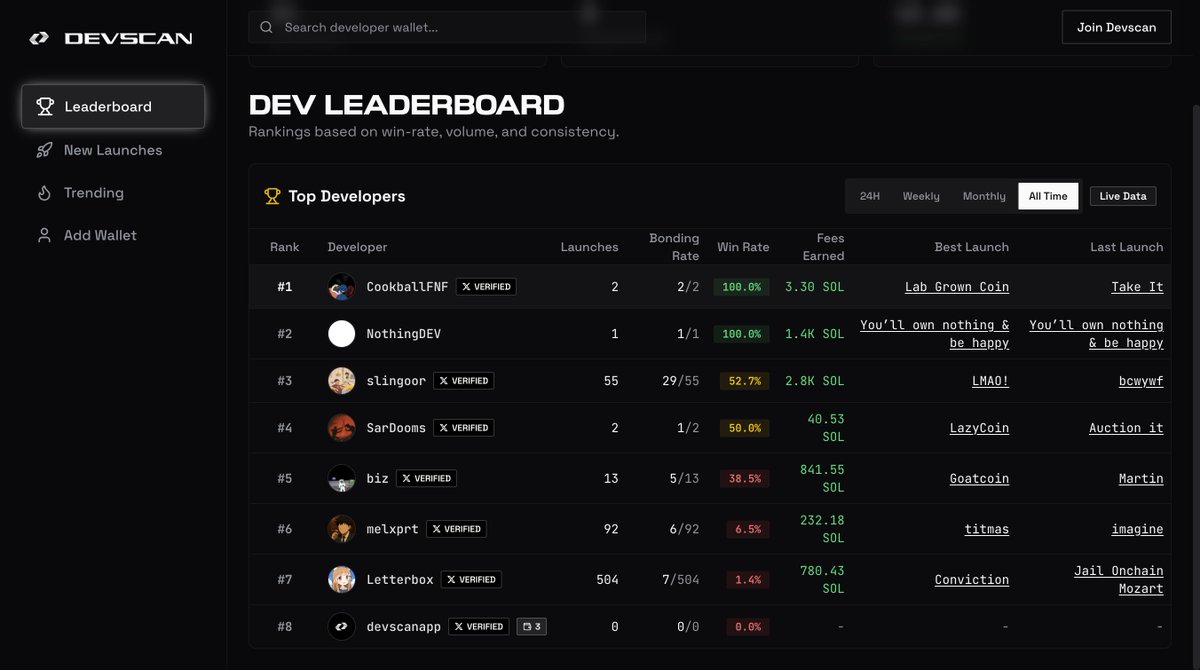Click the New Launches rocket icon
The image size is (1200, 670).
click(x=45, y=150)
